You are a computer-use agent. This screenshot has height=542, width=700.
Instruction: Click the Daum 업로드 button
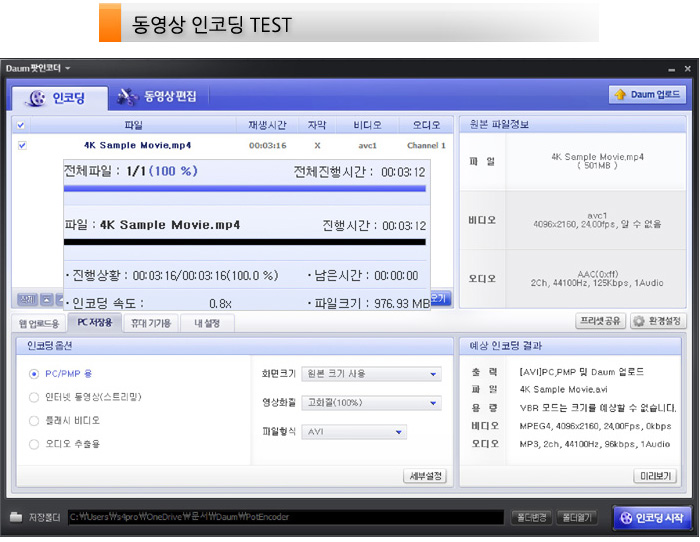coord(646,95)
